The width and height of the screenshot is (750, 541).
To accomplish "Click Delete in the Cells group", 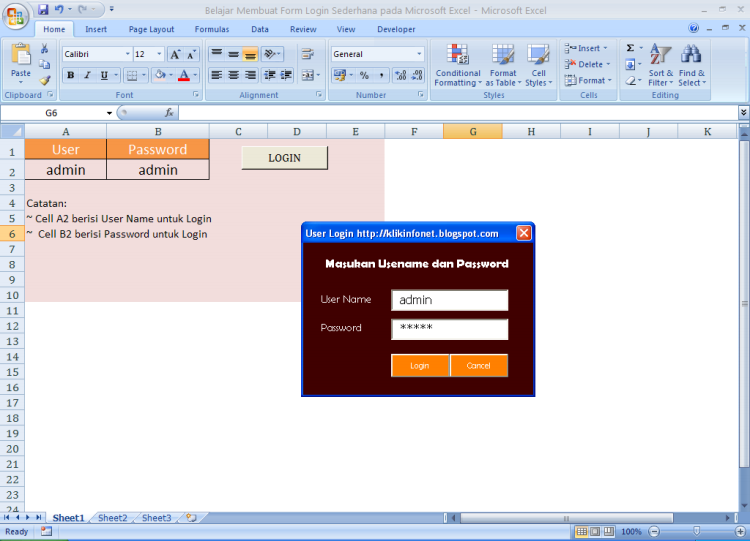I will 588,64.
